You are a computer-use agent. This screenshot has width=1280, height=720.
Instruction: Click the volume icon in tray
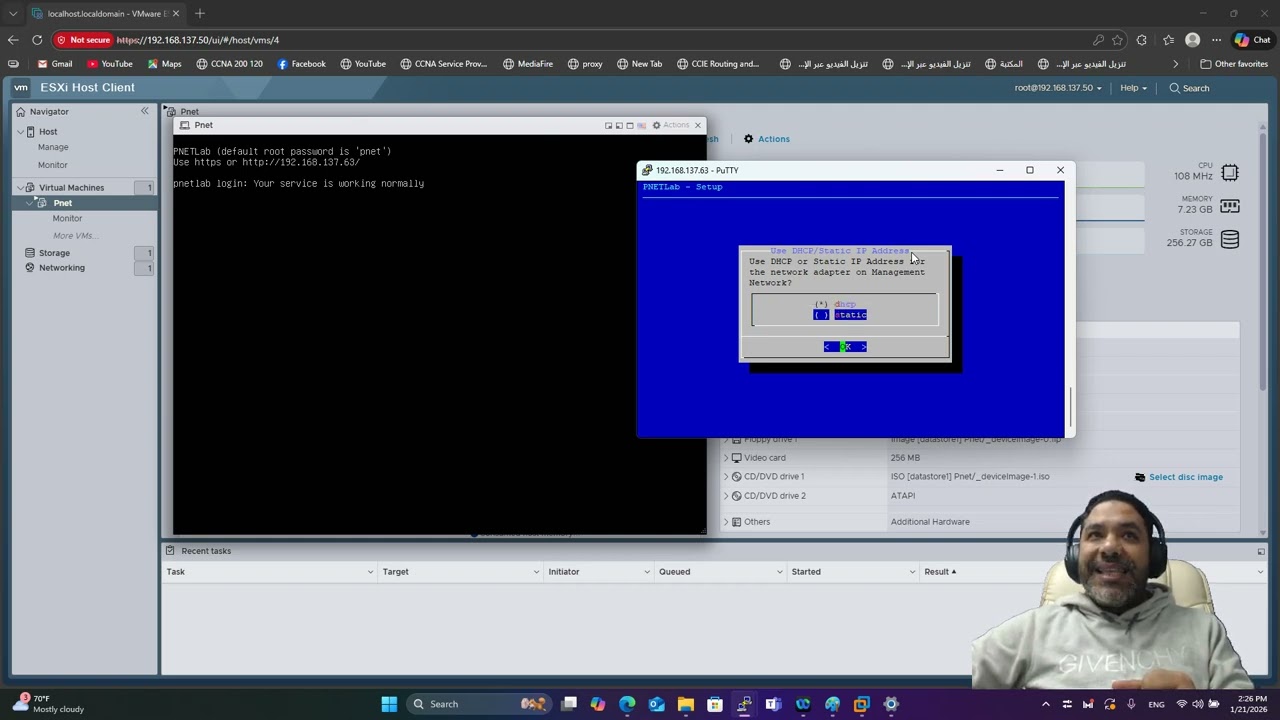point(1198,704)
